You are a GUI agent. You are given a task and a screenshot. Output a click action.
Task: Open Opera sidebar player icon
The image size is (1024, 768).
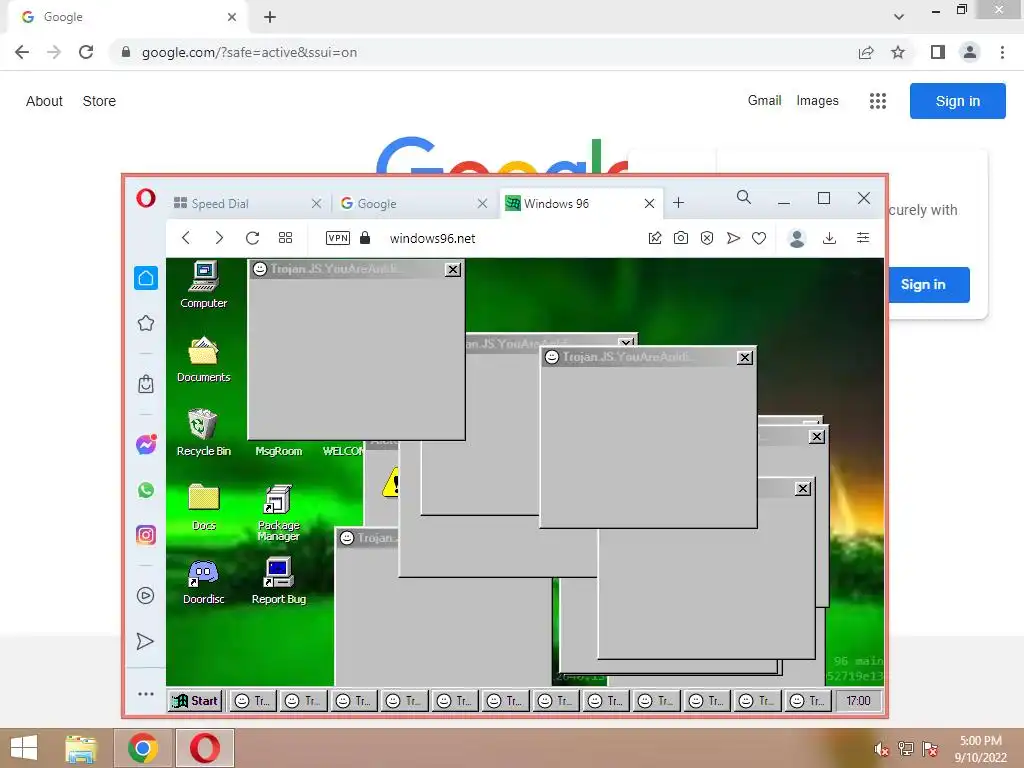(x=146, y=596)
